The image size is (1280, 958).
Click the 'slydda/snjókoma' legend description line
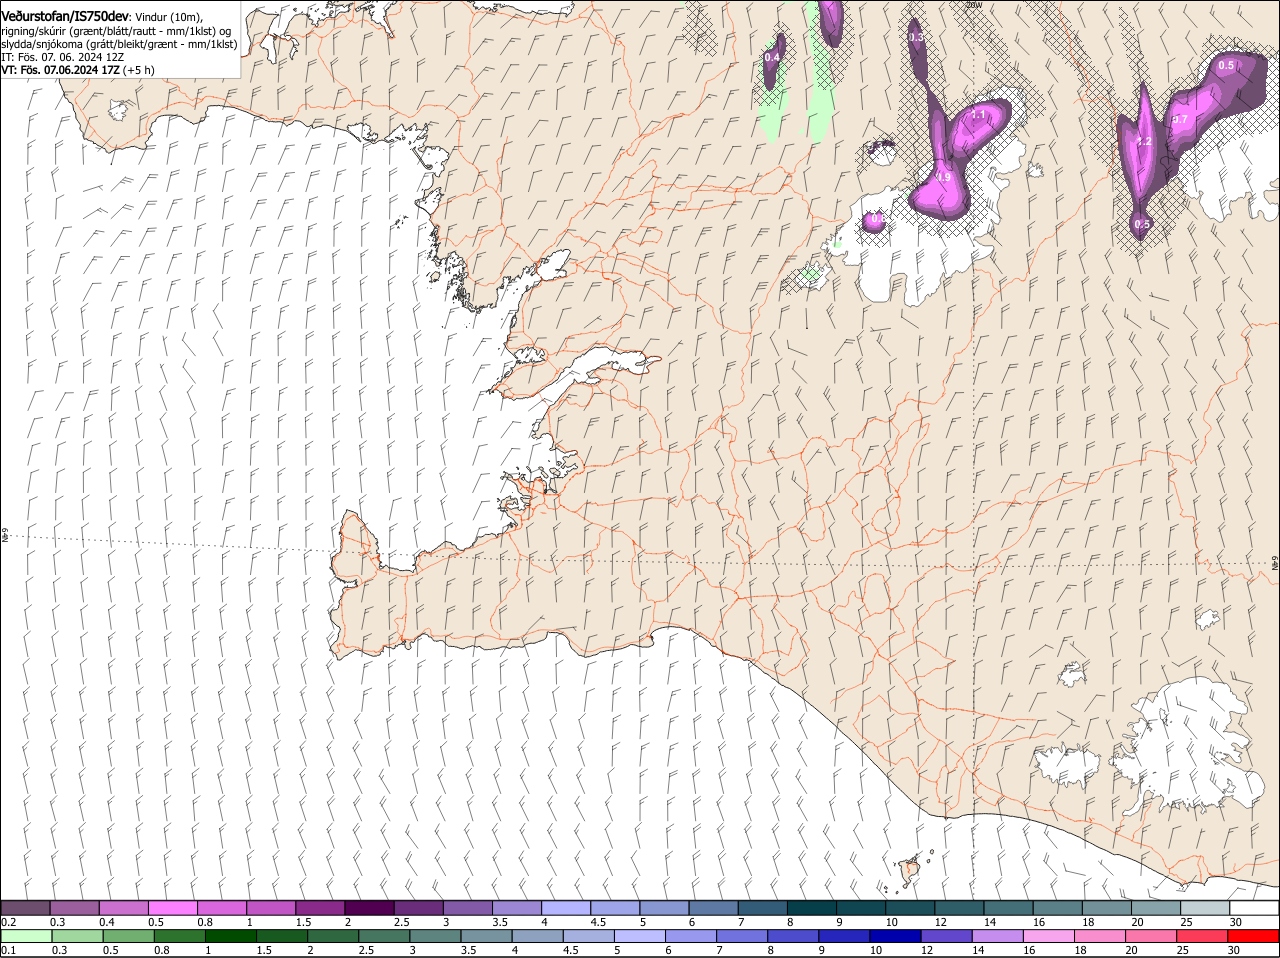[x=119, y=44]
